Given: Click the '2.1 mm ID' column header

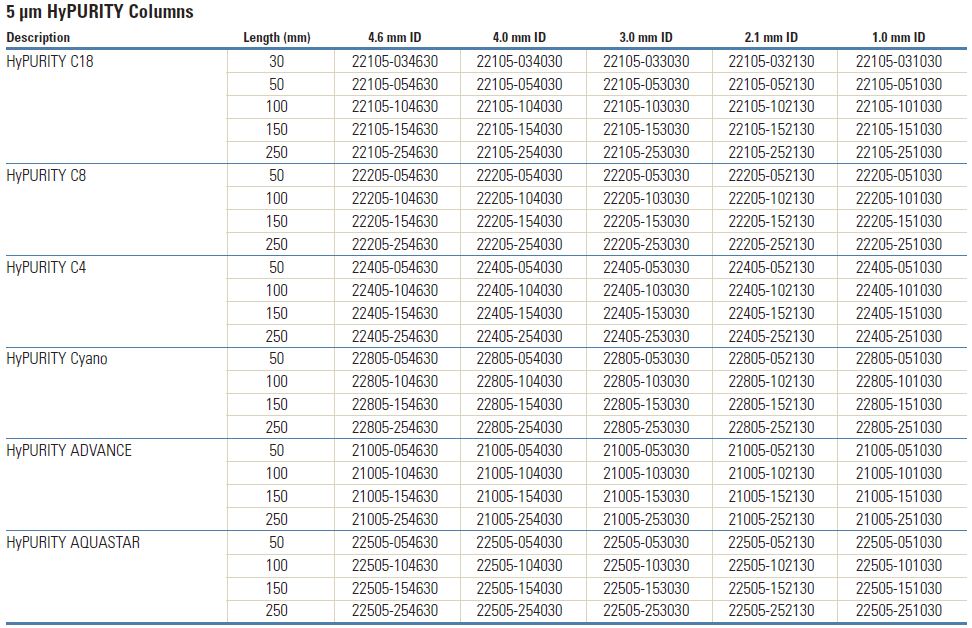Looking at the screenshot, I should point(771,37).
